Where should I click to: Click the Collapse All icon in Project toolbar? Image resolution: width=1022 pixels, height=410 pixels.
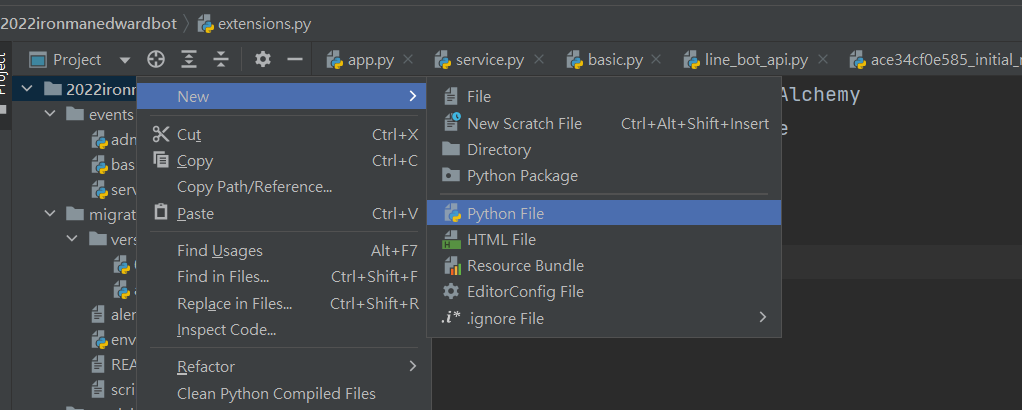(221, 60)
